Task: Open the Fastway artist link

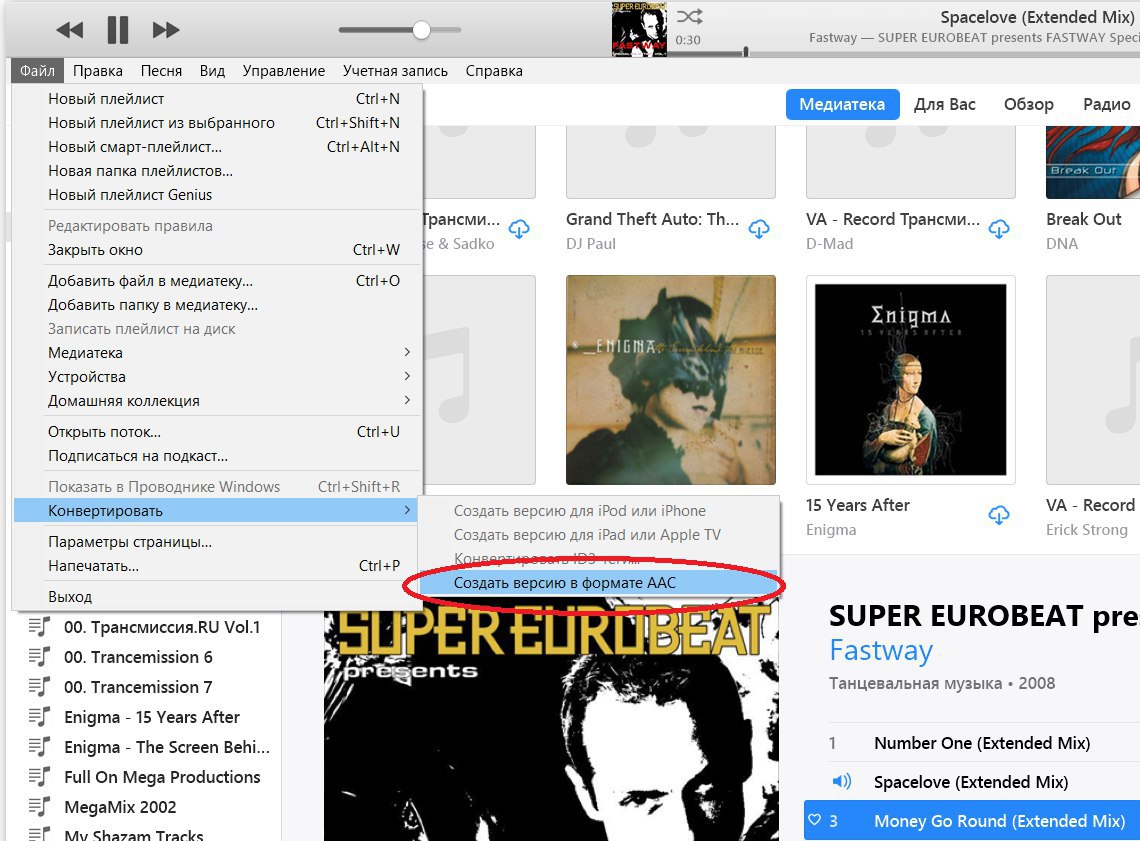Action: coord(880,650)
